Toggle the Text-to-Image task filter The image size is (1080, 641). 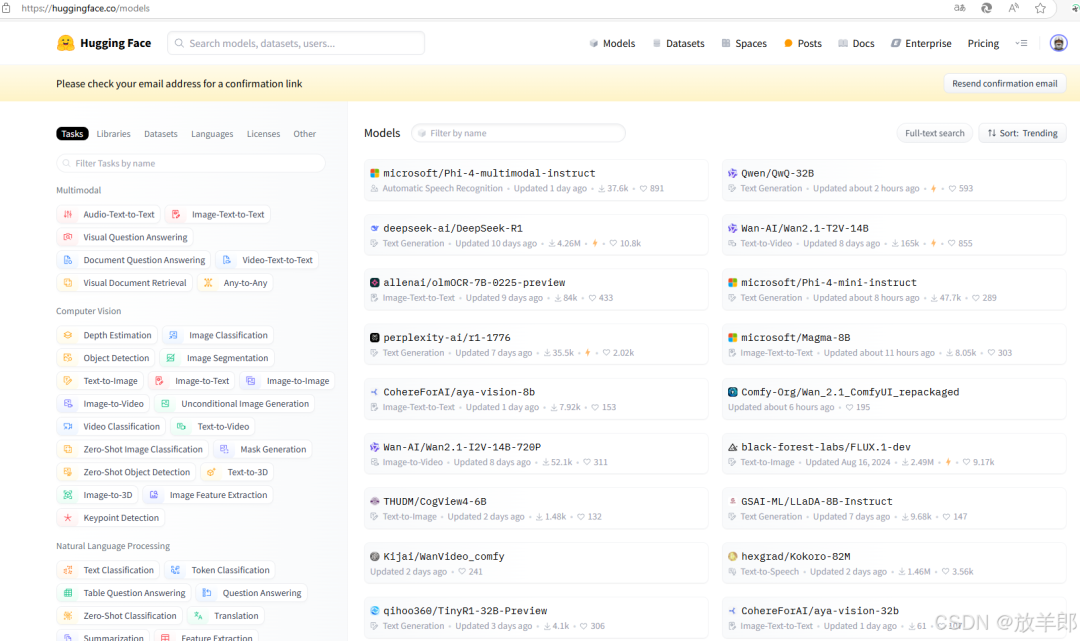[x=101, y=381]
